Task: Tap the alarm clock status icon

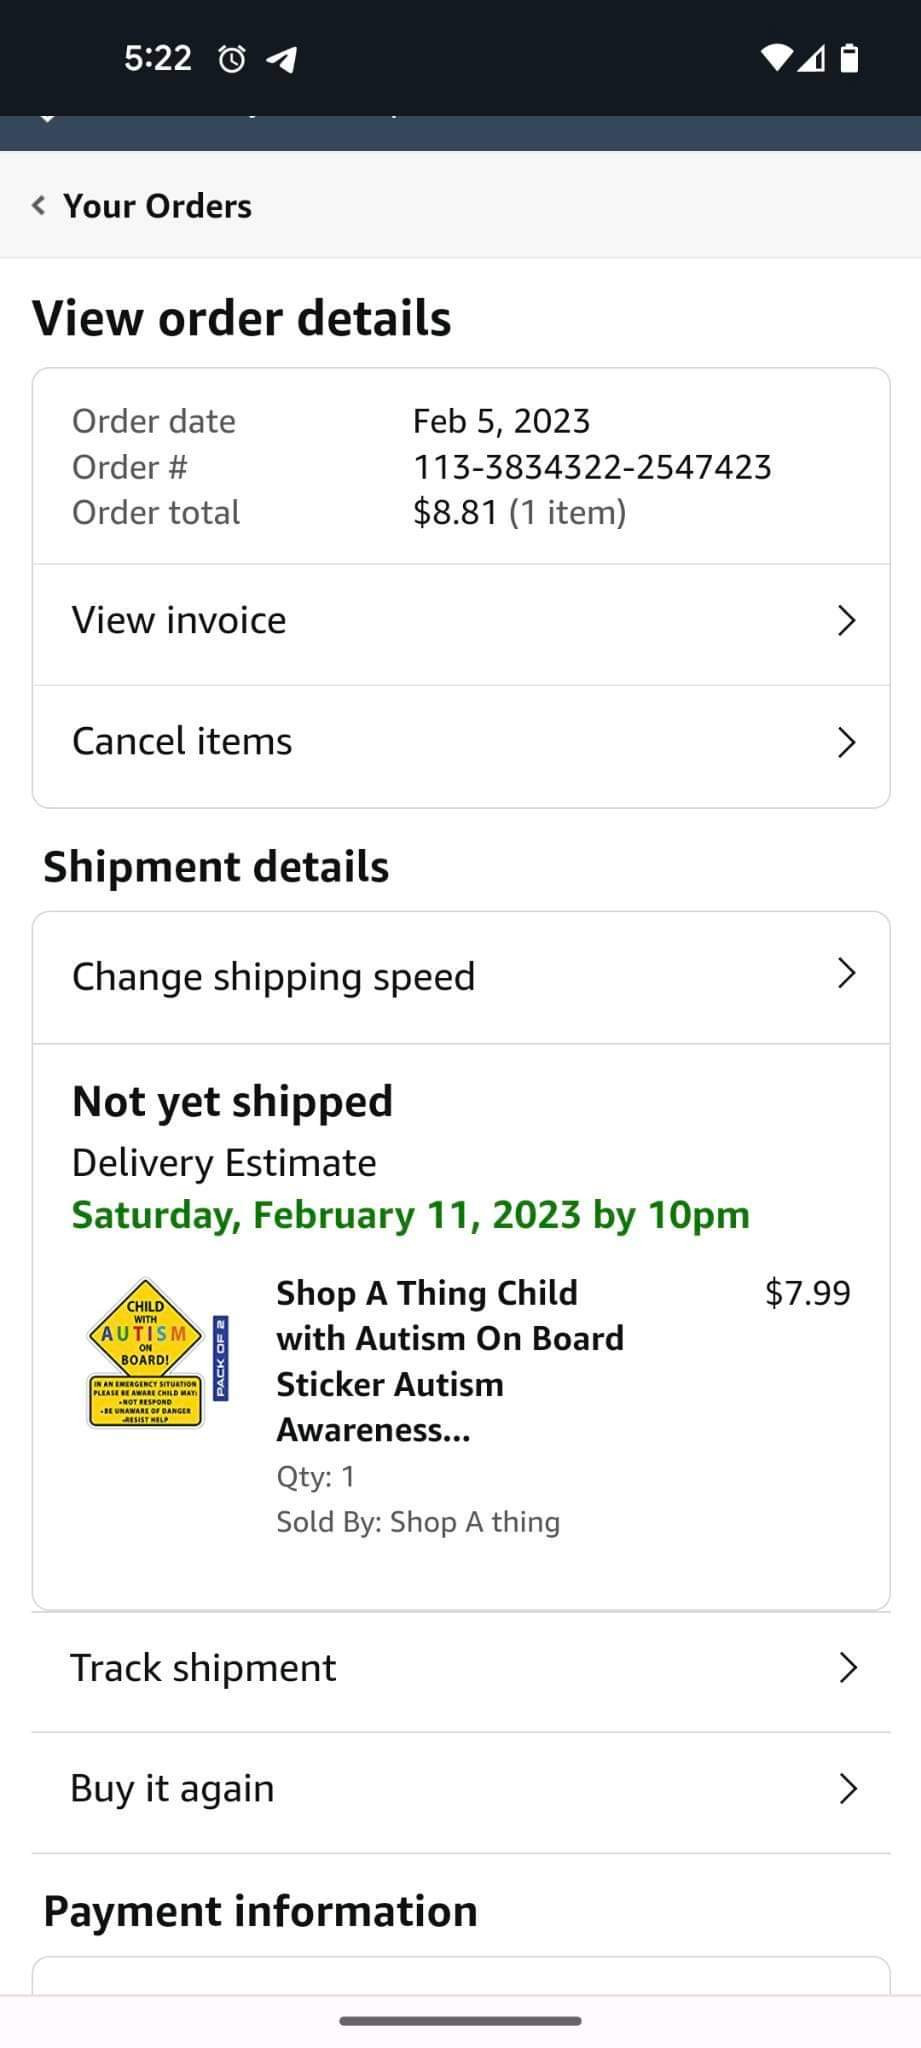Action: 231,60
